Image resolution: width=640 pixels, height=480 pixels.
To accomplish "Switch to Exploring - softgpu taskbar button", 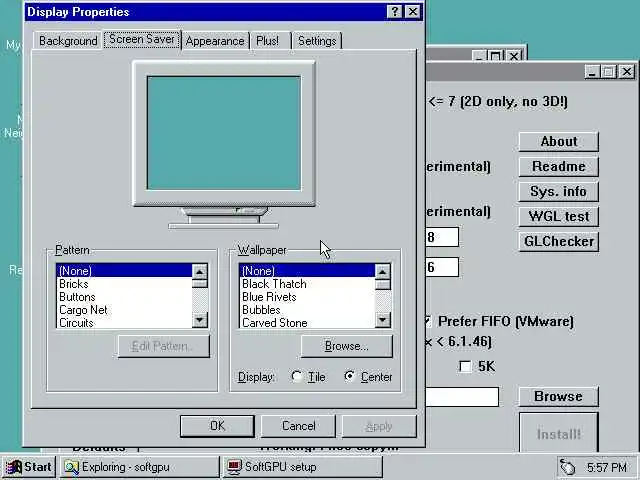I will pos(140,467).
